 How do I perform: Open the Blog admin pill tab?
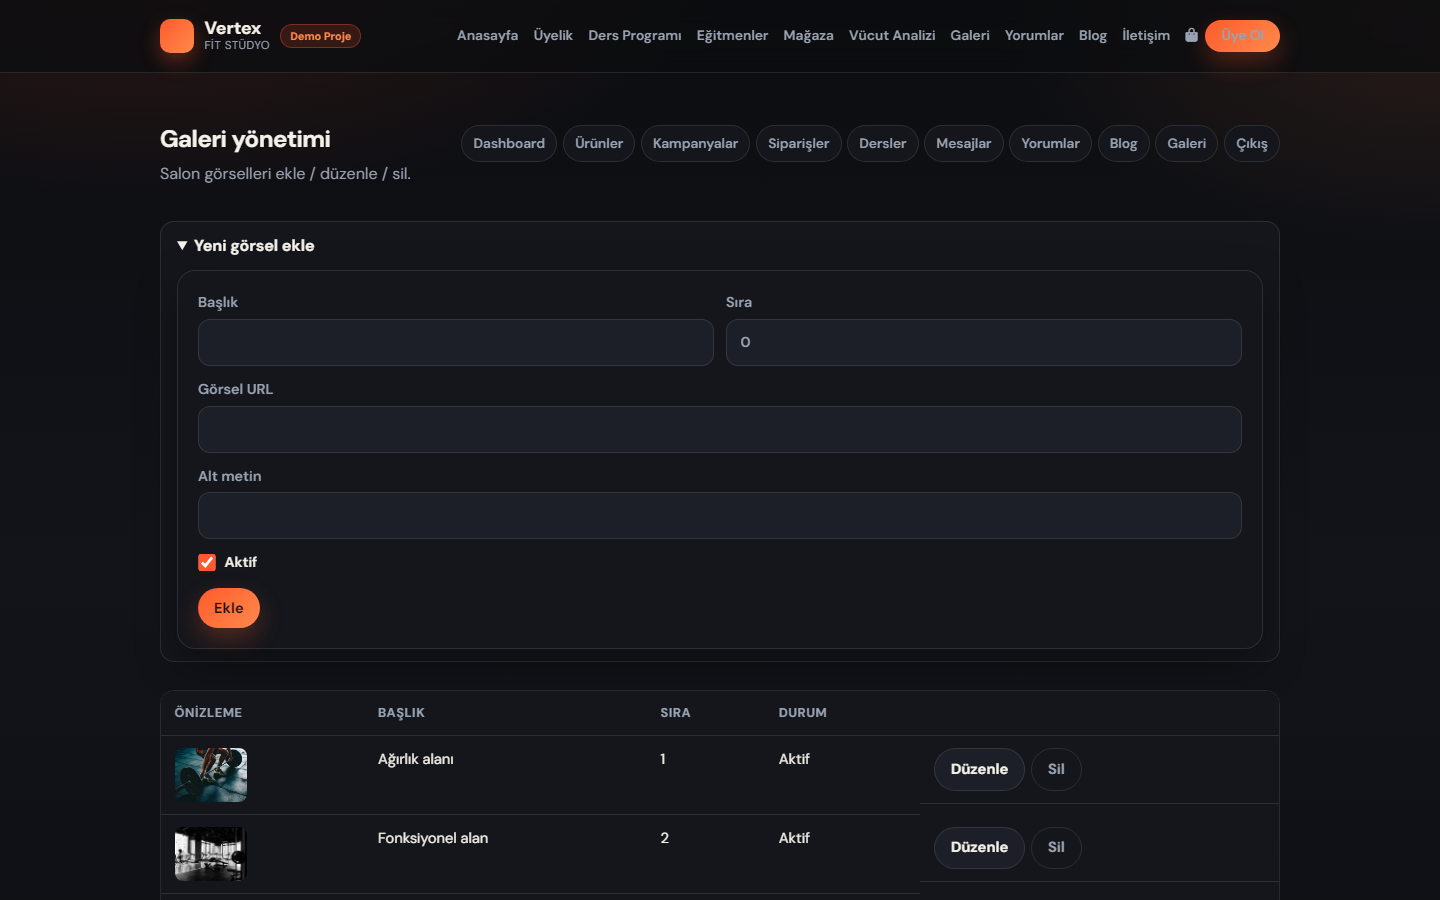(1123, 143)
